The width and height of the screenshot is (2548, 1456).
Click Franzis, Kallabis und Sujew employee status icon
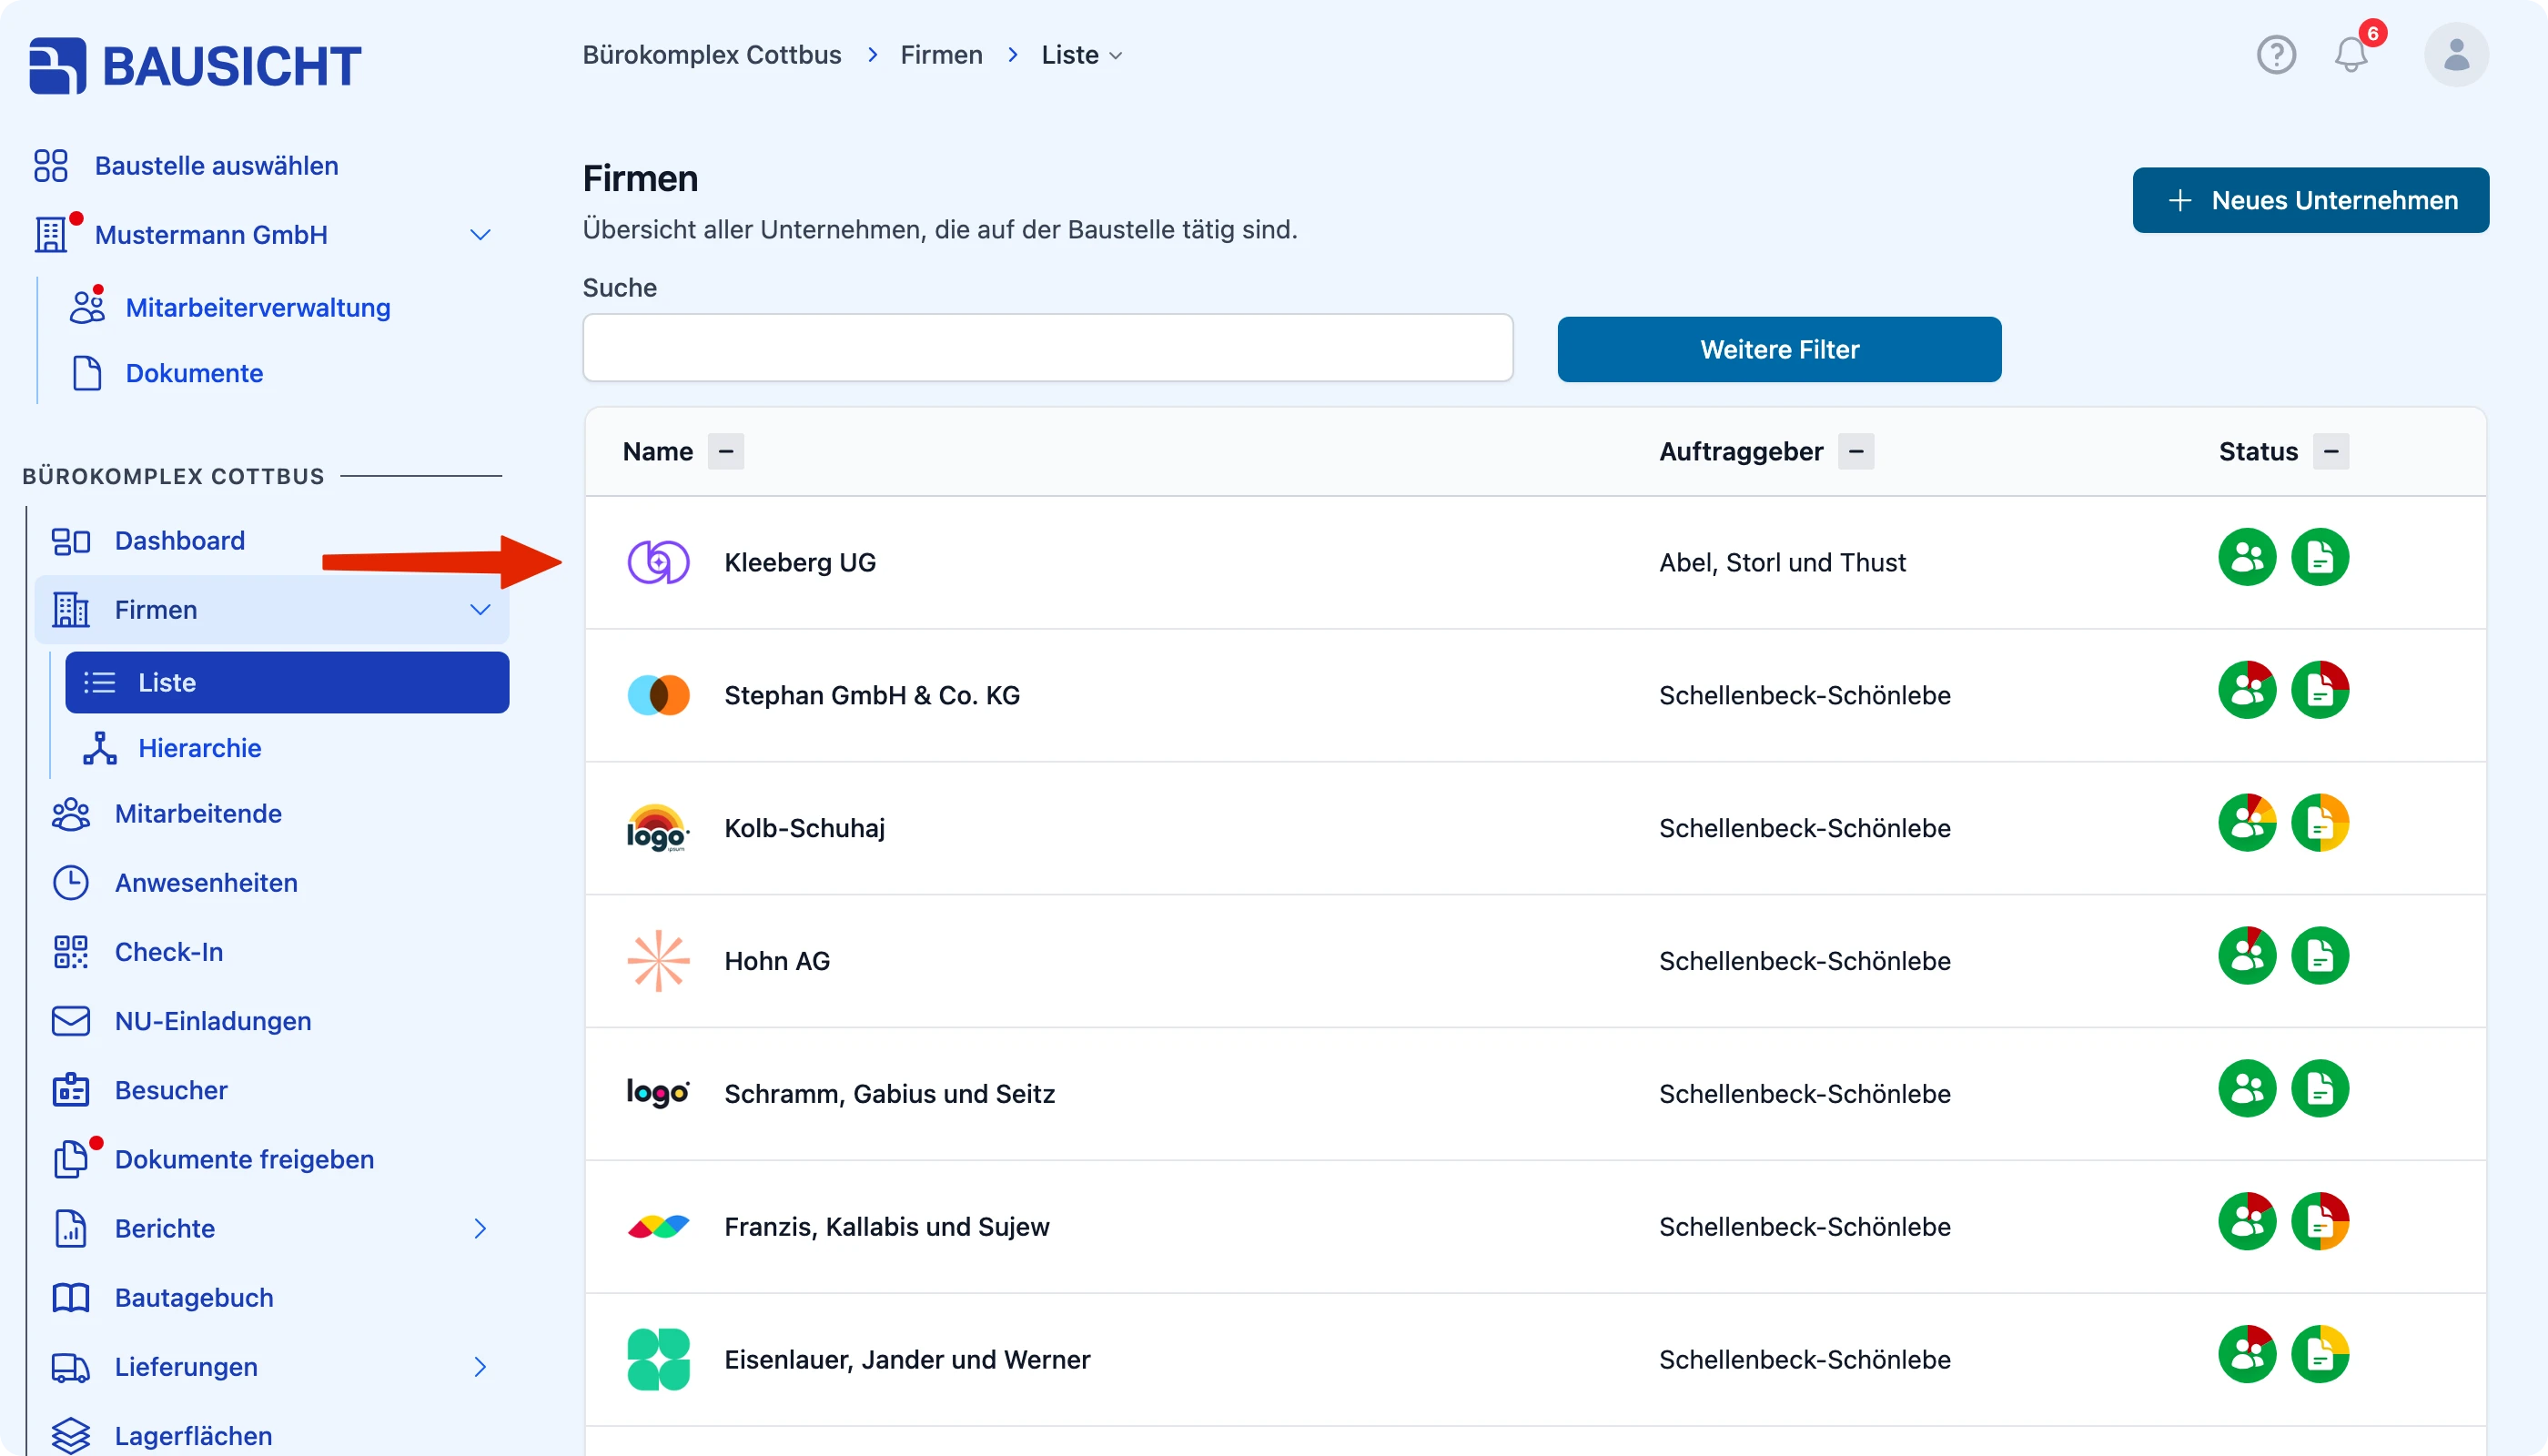(x=2246, y=1222)
